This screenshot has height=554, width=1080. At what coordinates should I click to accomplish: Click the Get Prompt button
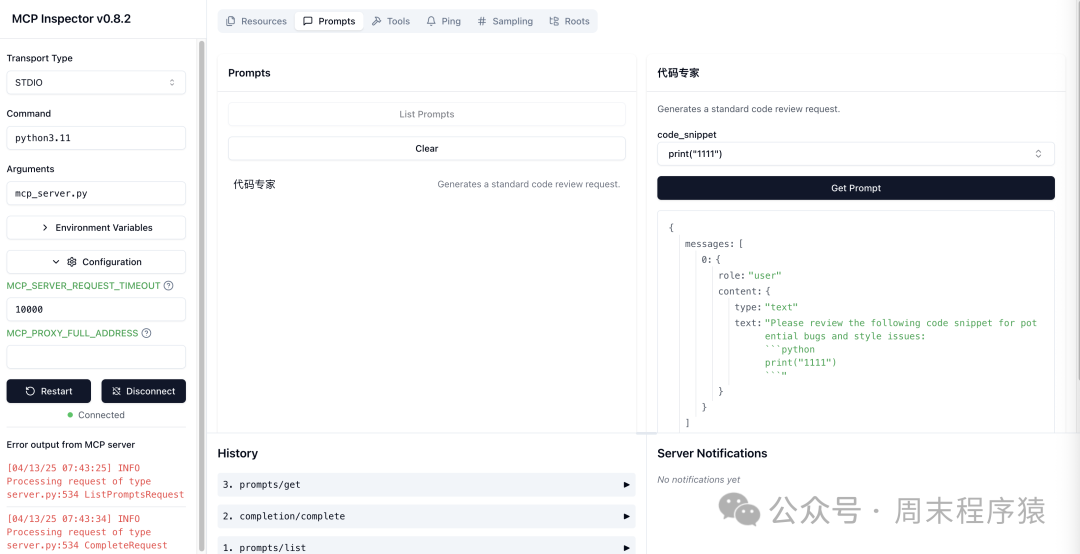click(x=855, y=188)
